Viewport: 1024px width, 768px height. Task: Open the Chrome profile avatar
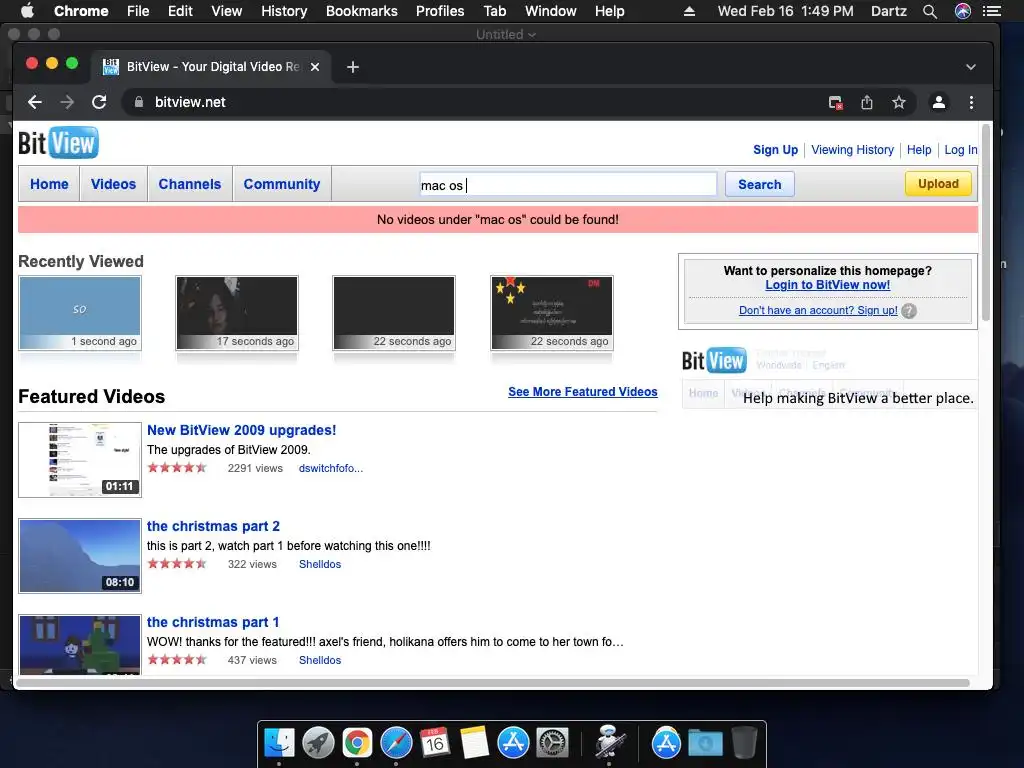(938, 103)
